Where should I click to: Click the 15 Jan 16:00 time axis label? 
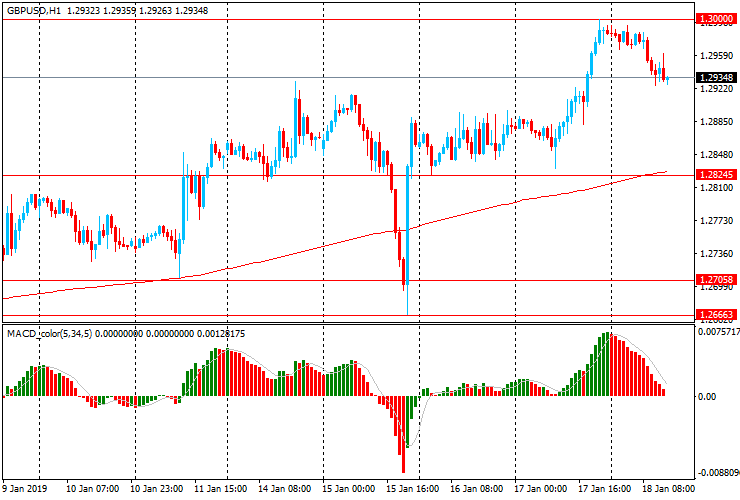[413, 488]
